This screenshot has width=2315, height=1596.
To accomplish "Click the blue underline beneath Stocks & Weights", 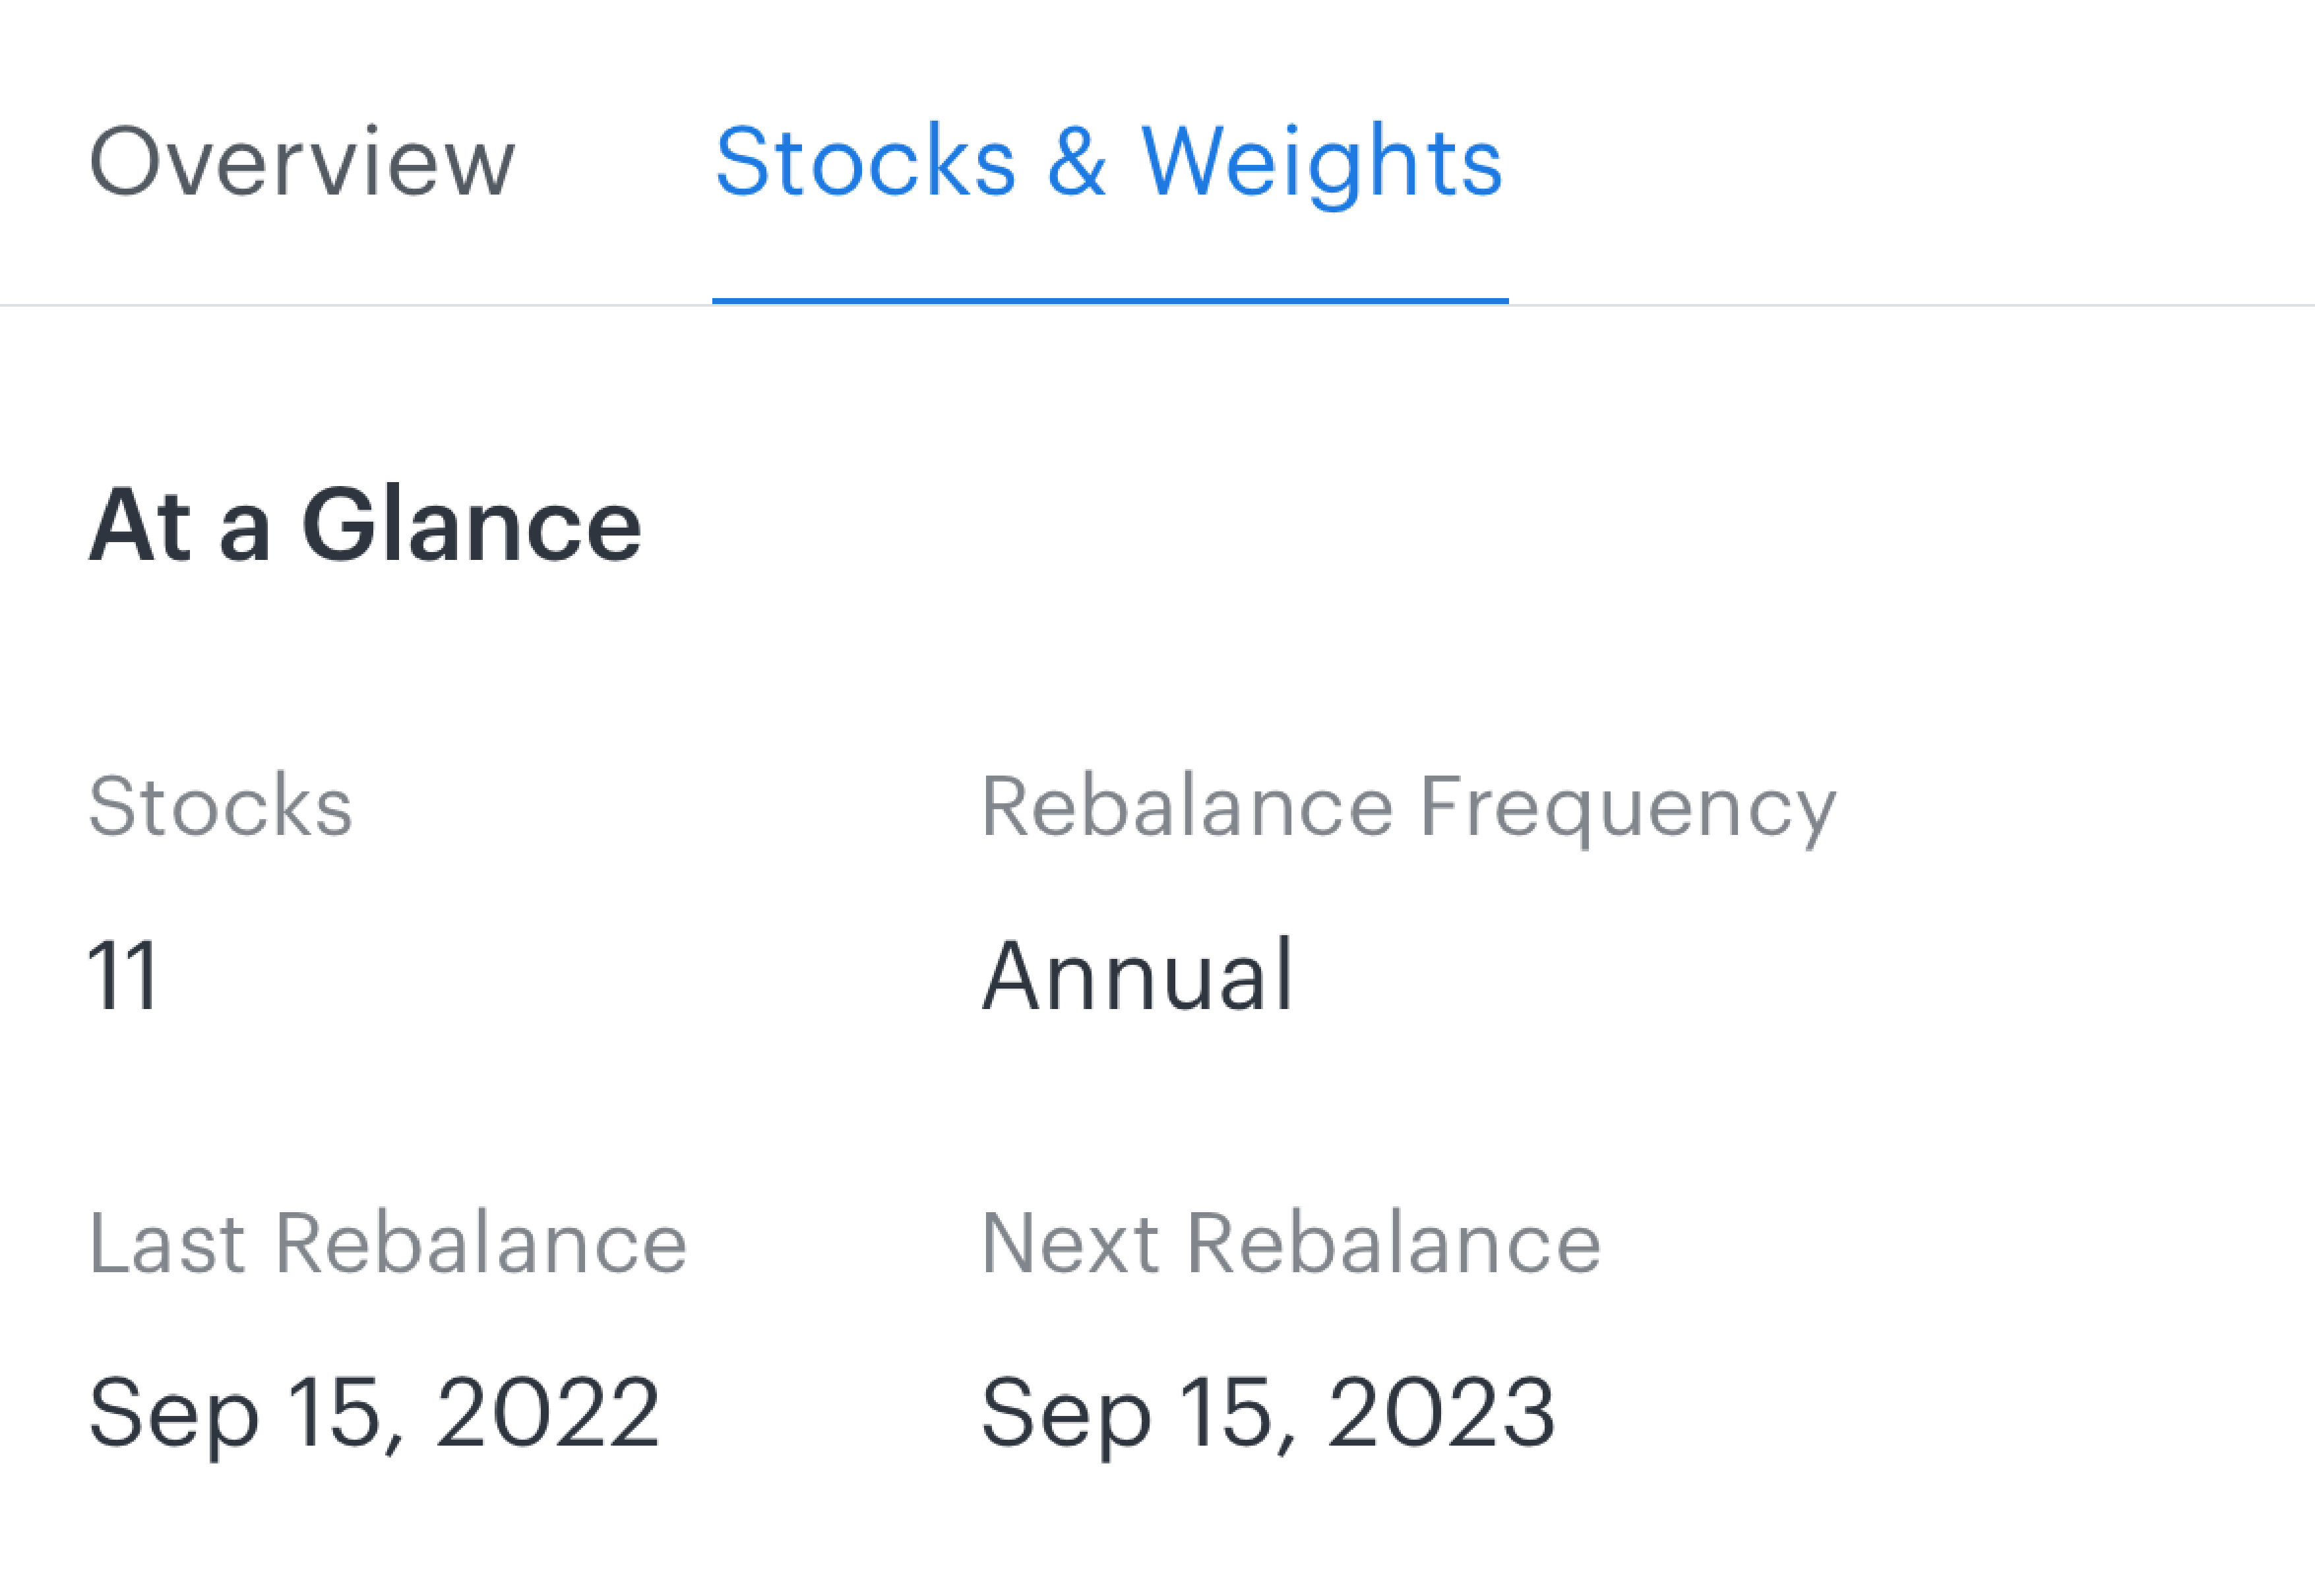I will (x=1110, y=300).
